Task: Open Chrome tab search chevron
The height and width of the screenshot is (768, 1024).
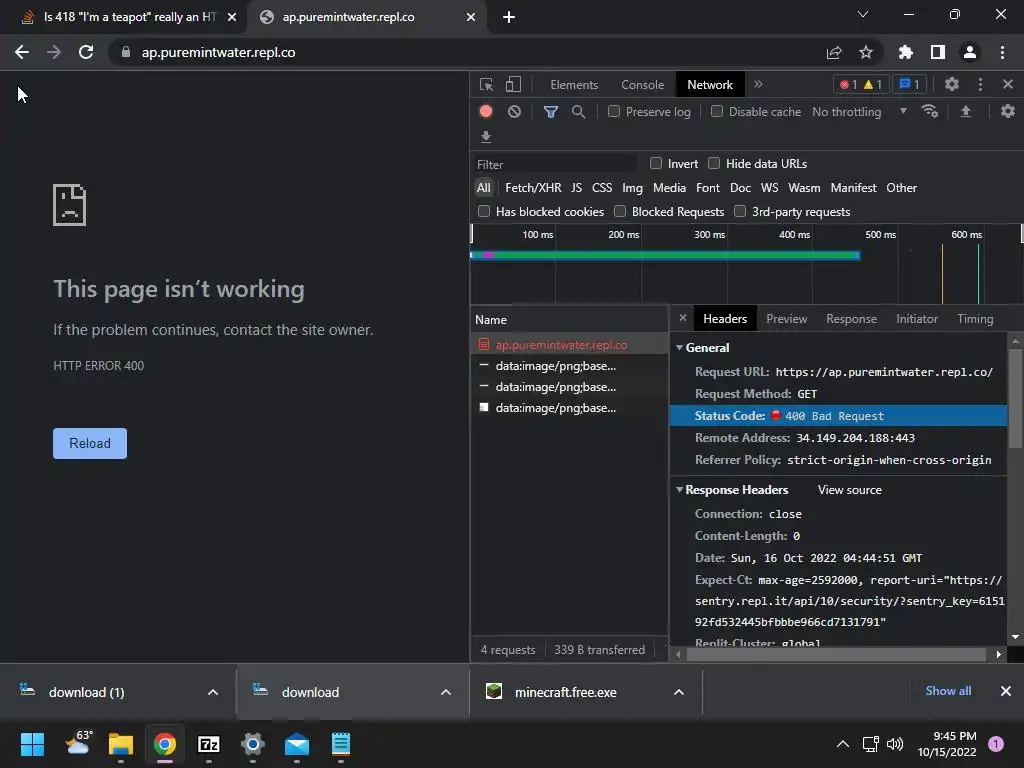Action: [x=863, y=14]
